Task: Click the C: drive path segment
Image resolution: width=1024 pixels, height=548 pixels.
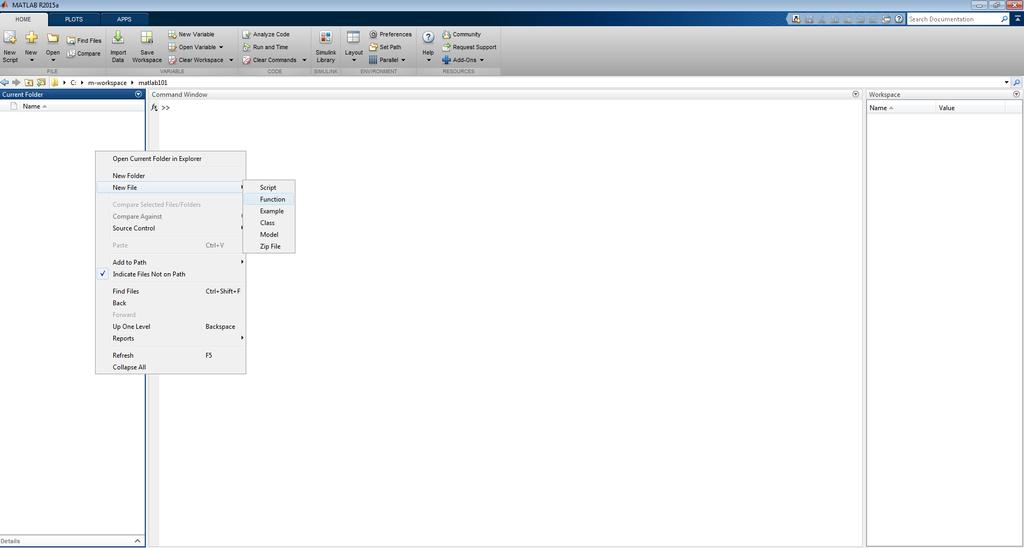Action: tap(73, 83)
